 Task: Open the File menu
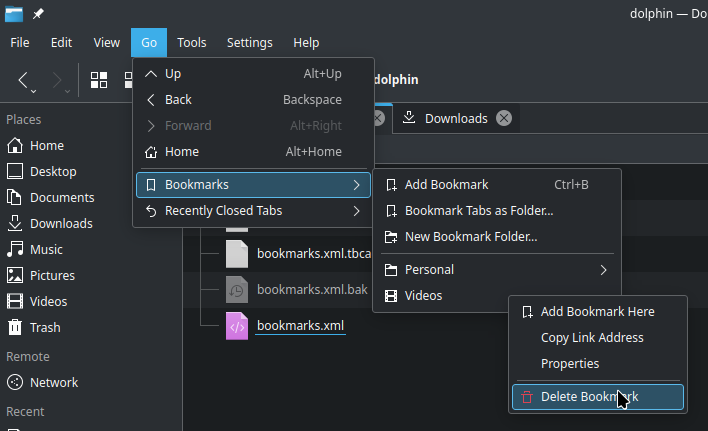[20, 42]
